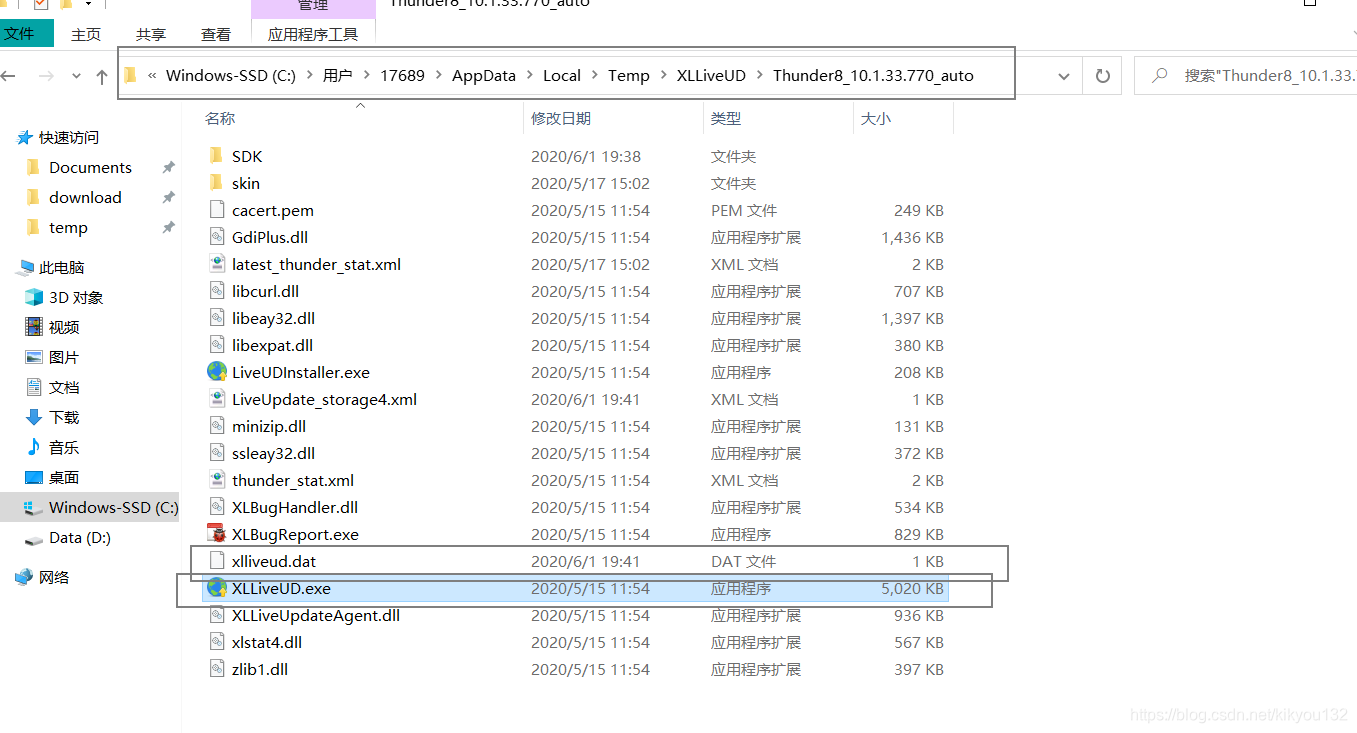Image resolution: width=1357 pixels, height=733 pixels.
Task: Select LiveUDInstaller.exe globe icon
Action: pos(216,372)
